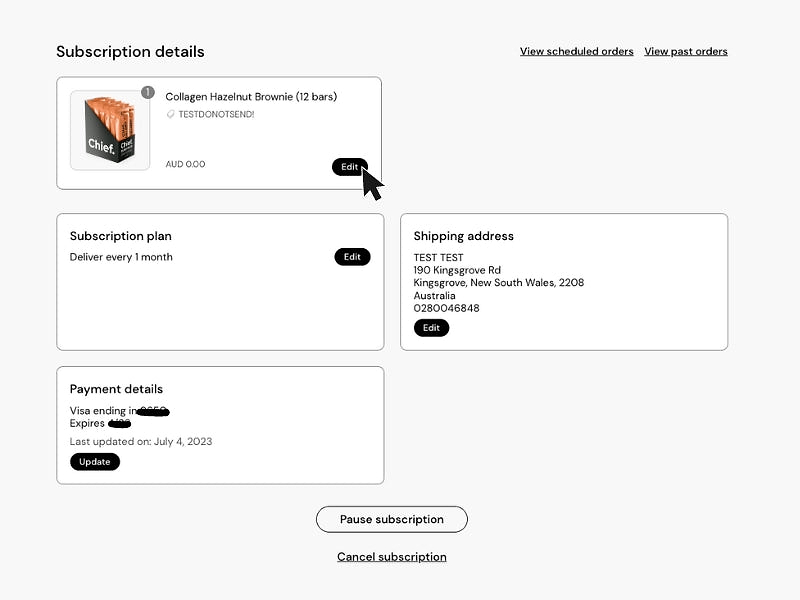Click the Chief bars product thumbnail

coord(110,131)
